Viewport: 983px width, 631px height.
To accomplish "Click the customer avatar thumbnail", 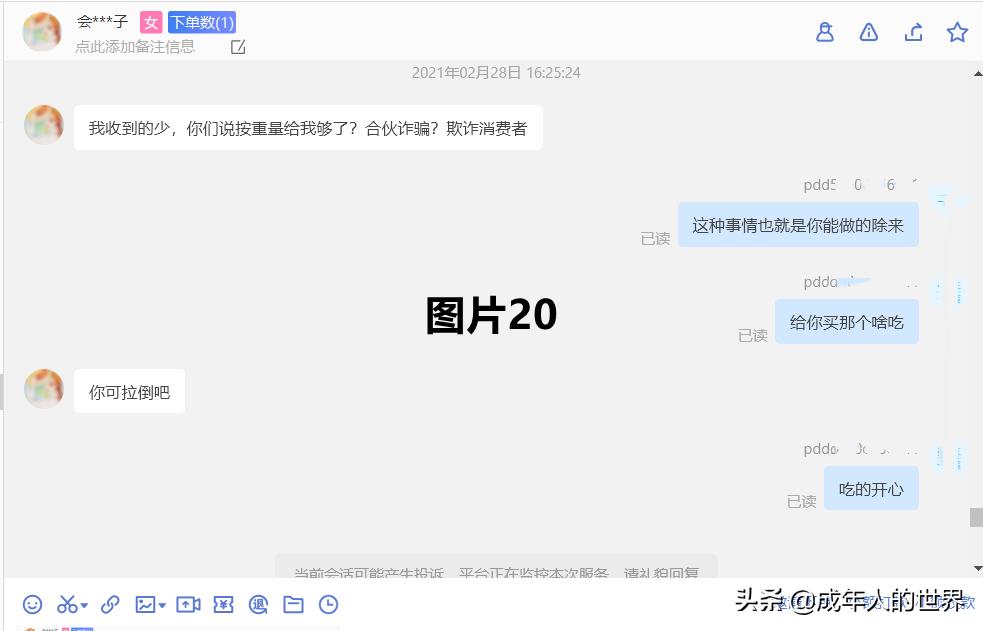I will pos(41,31).
